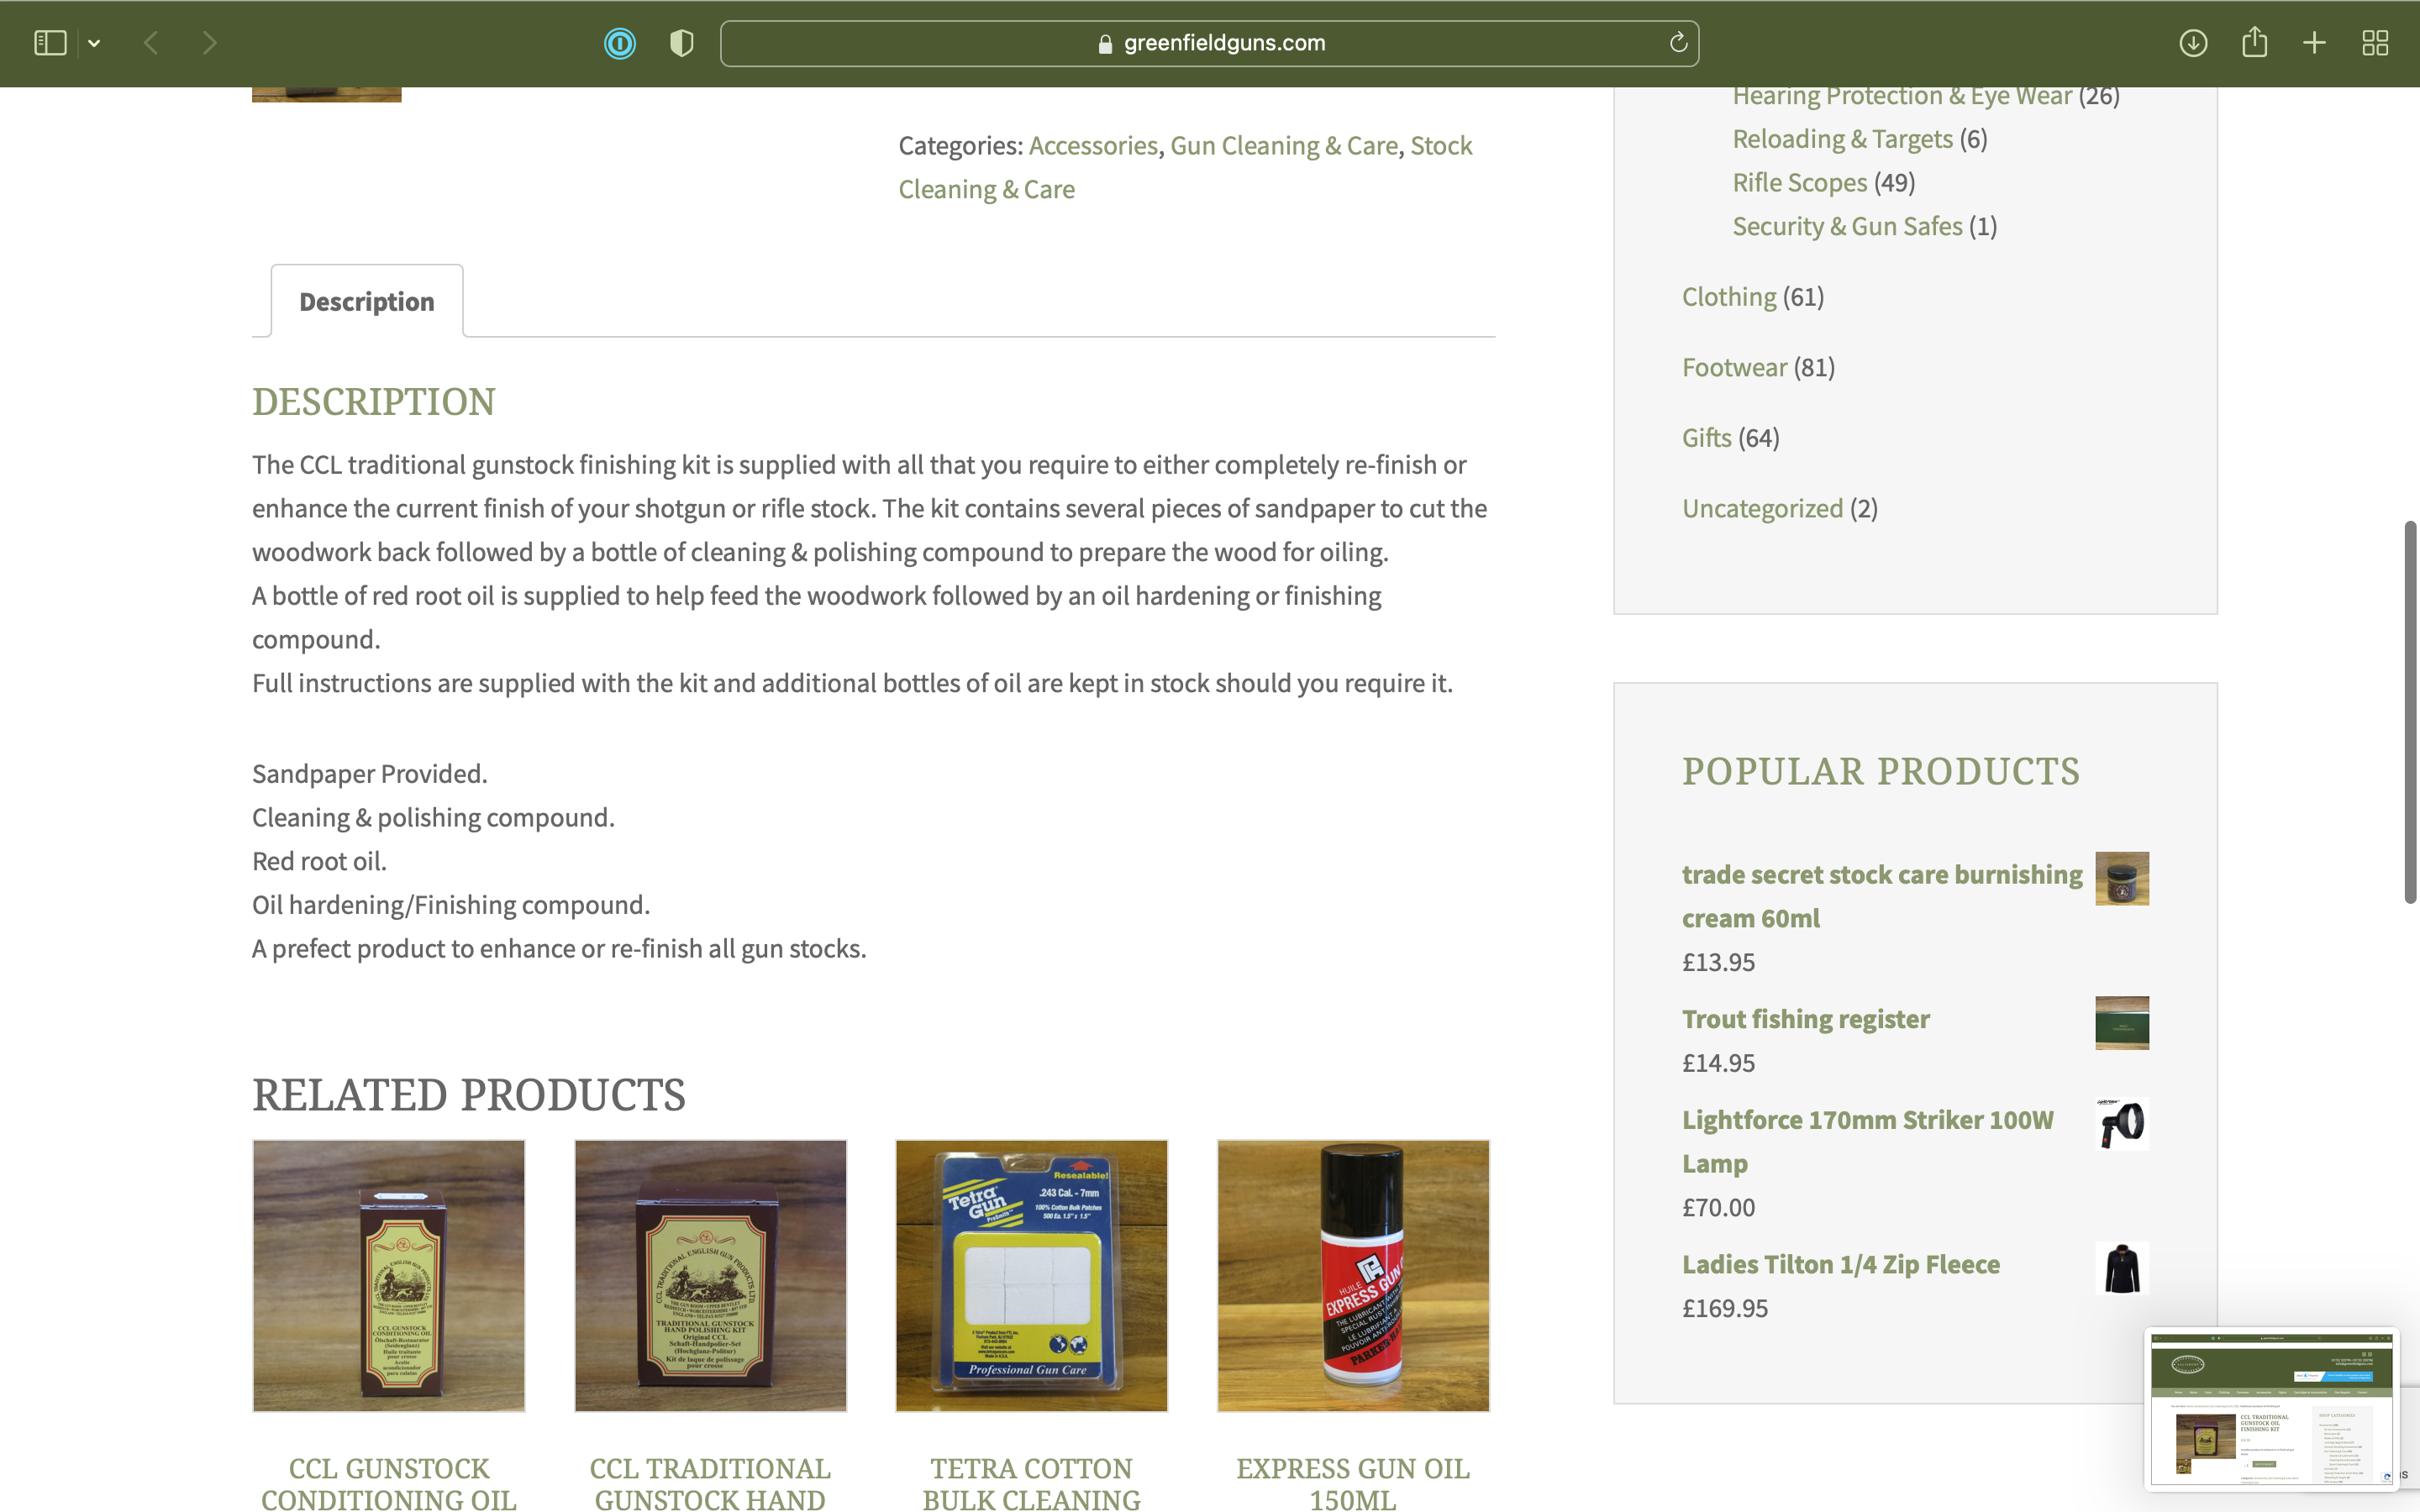Screen dimensions: 2420x1512
Task: Open the screenshot preview thumbnail
Action: pos(2271,1408)
